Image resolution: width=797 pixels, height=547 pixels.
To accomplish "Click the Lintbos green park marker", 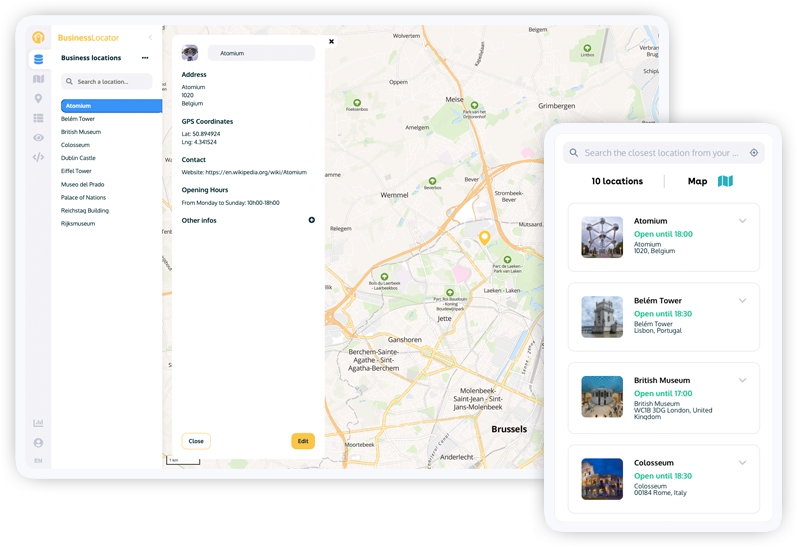I will pyautogui.click(x=587, y=48).
